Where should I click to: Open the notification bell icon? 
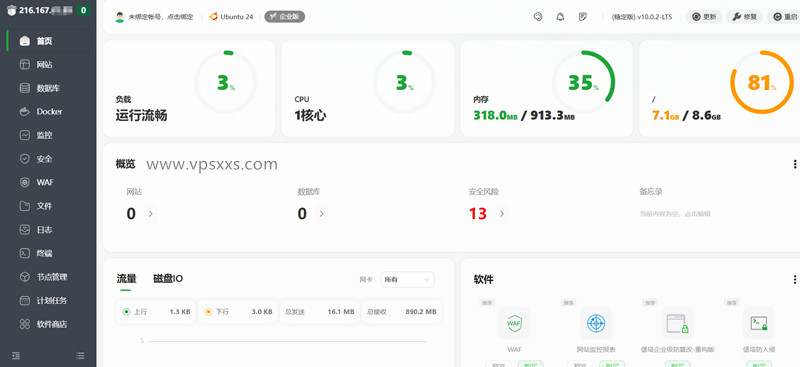(560, 17)
